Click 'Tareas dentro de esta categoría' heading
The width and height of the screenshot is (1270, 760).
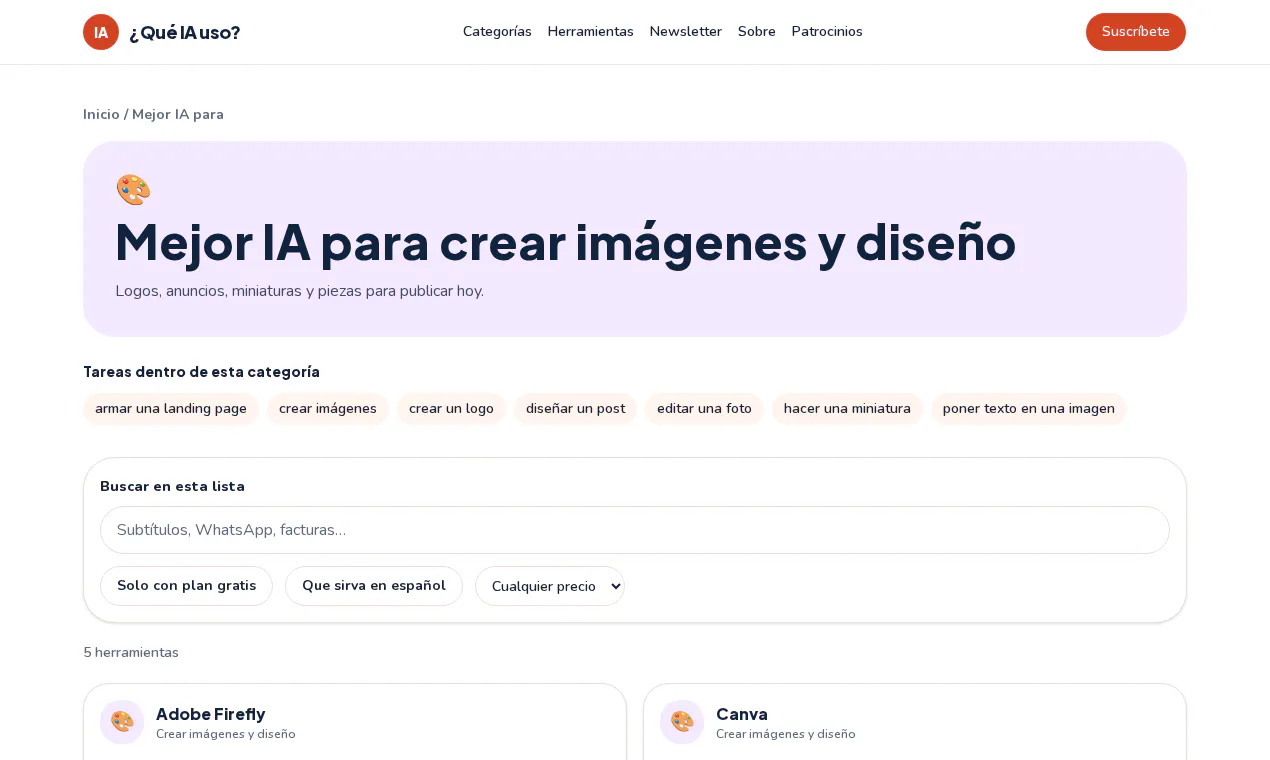(x=201, y=372)
